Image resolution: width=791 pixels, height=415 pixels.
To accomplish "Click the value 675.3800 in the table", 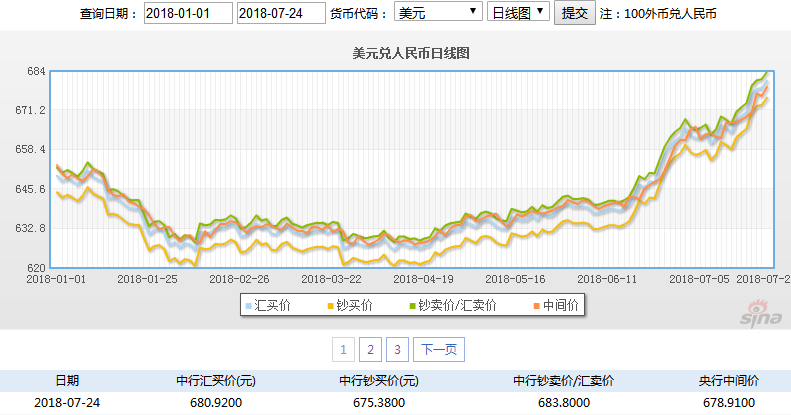I will (x=379, y=403).
